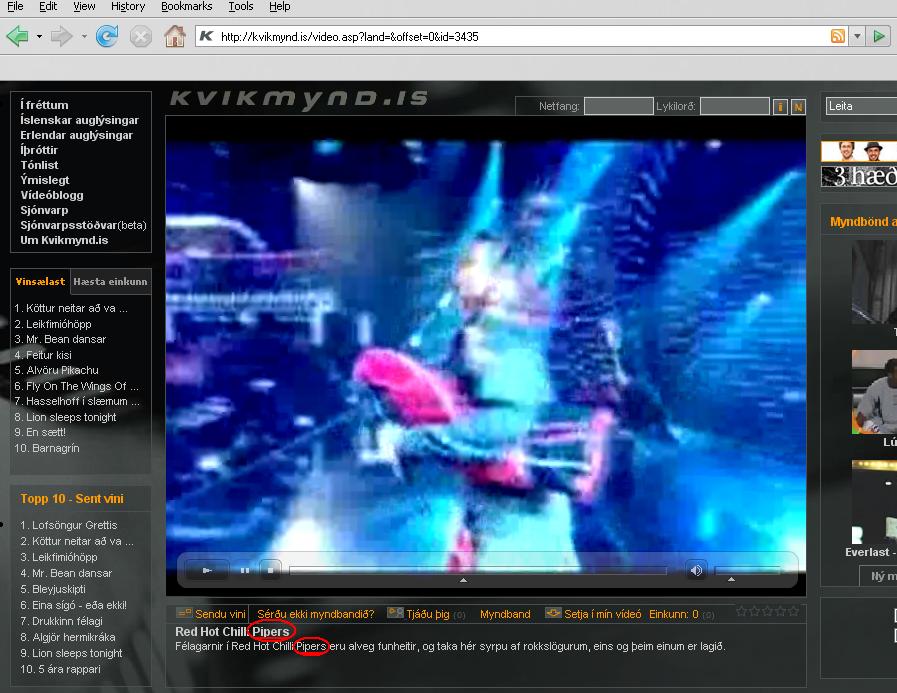Reload the page with the refresh icon

(x=107, y=36)
